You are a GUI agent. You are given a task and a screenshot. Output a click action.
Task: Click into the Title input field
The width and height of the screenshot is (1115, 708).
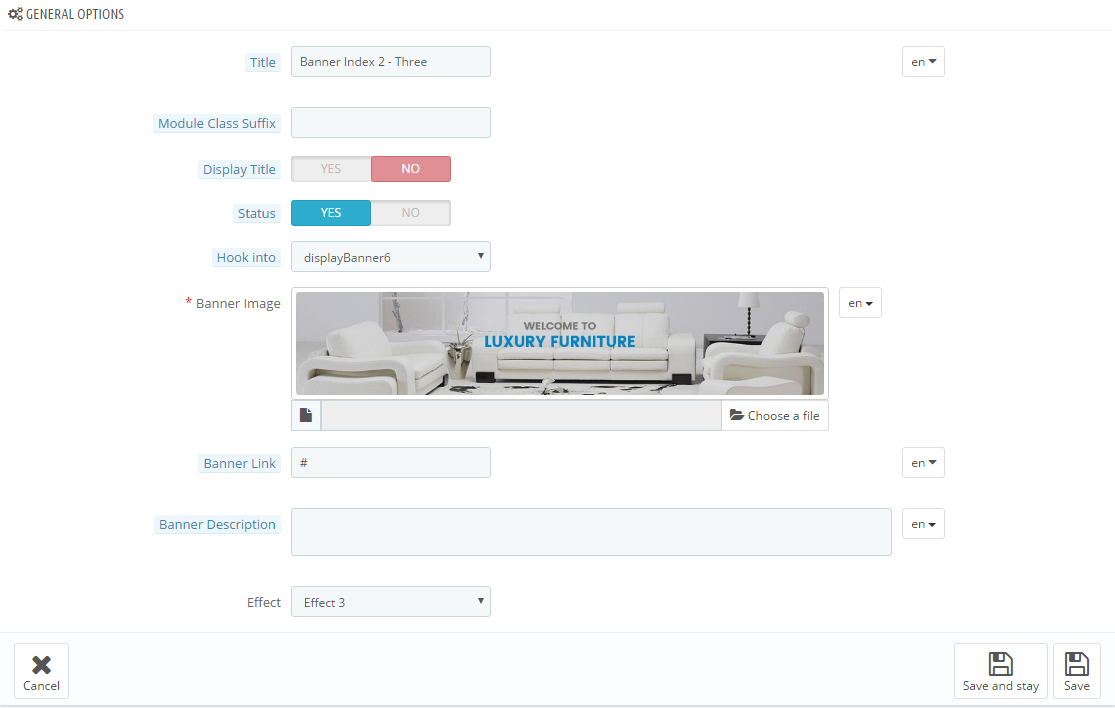390,62
